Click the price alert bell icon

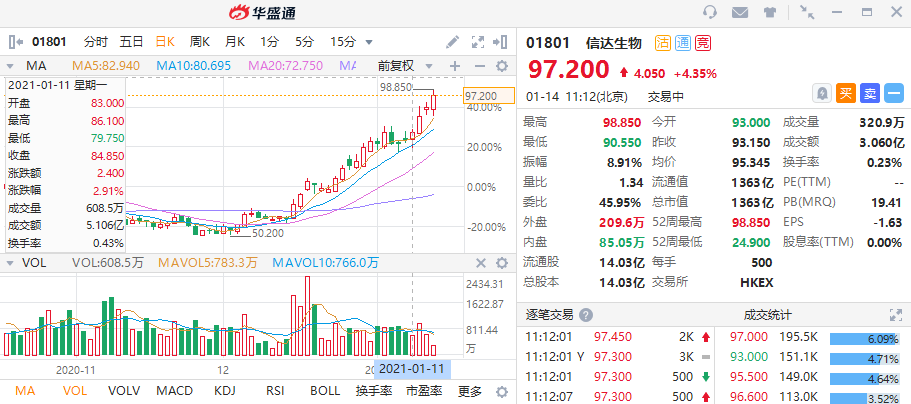pyautogui.click(x=822, y=93)
